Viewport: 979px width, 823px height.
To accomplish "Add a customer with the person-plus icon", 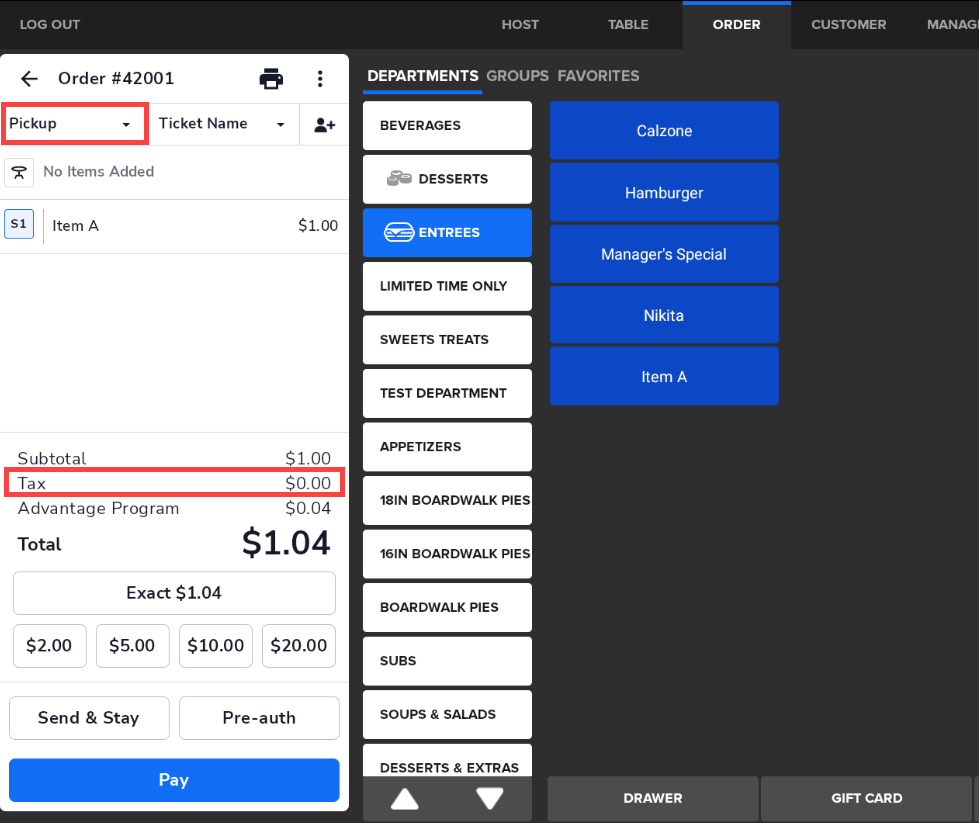I will tap(325, 124).
